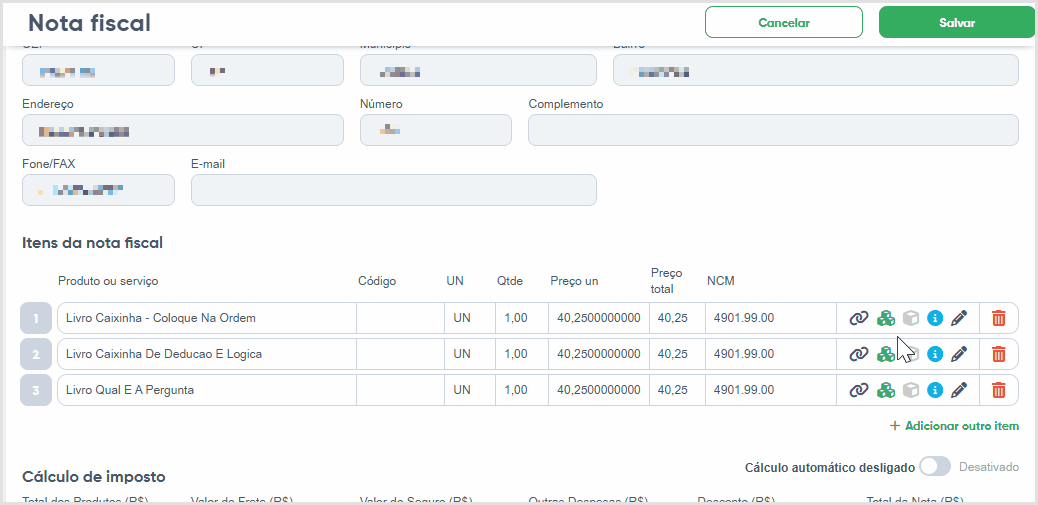Open green stock cubes icon on item 1
Viewport: 1038px width, 505px height.
[x=886, y=318]
